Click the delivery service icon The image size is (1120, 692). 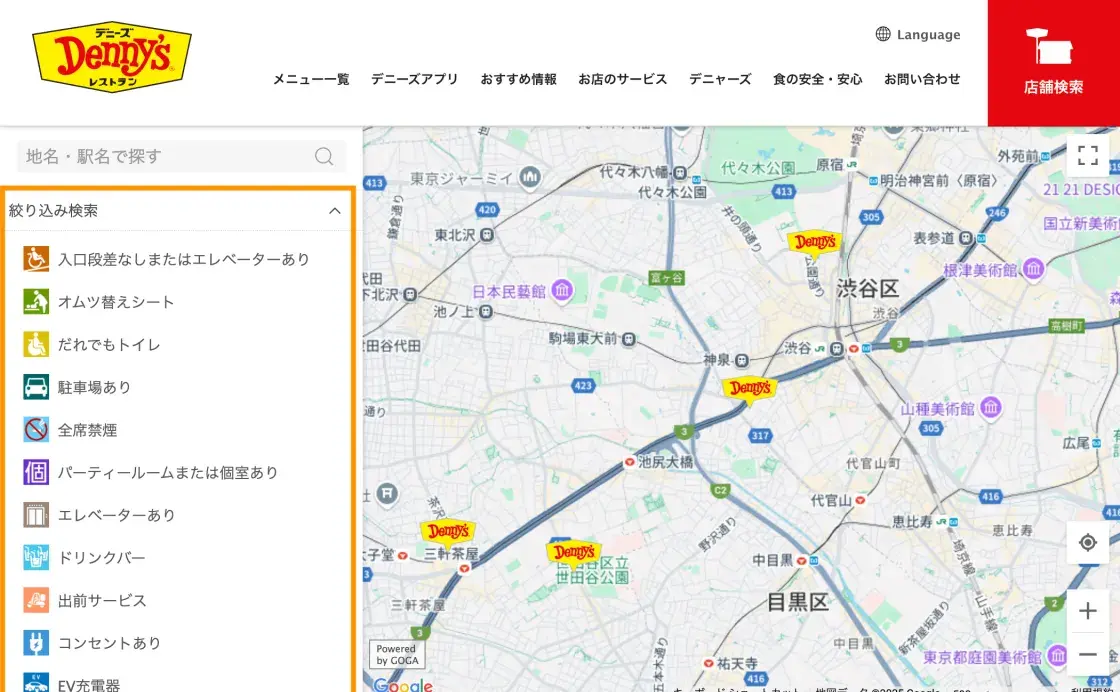tap(36, 601)
